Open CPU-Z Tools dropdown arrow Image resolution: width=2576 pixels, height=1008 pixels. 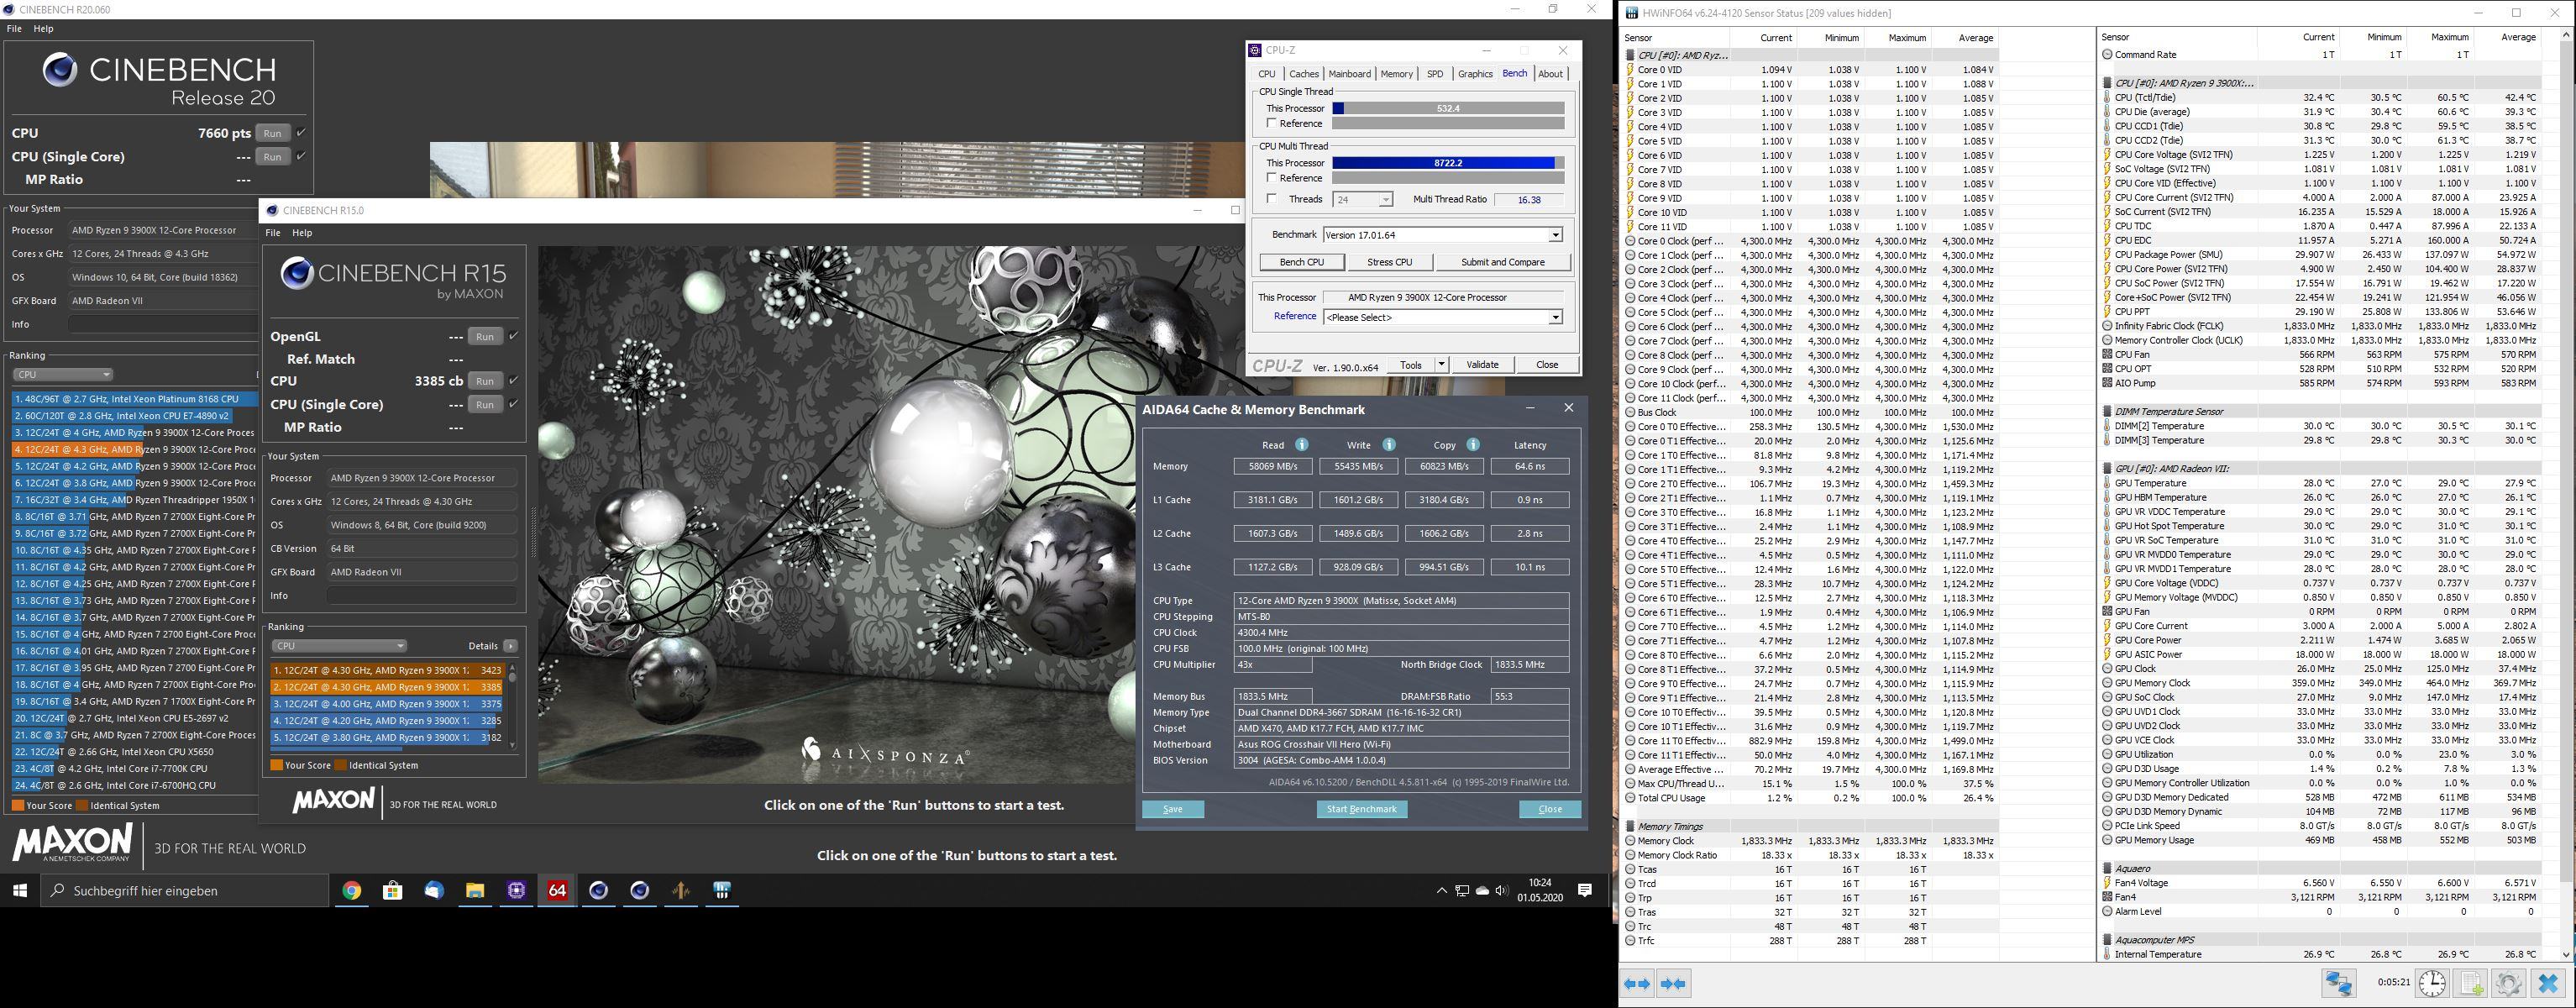[x=1441, y=364]
